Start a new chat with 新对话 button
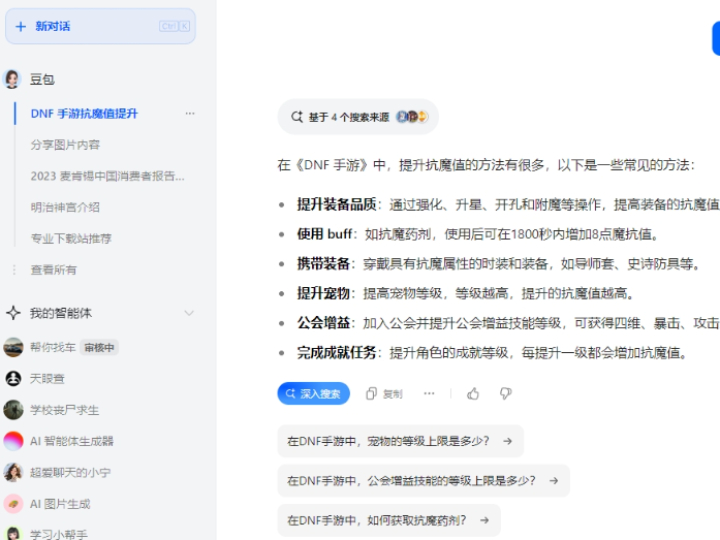 pos(100,26)
